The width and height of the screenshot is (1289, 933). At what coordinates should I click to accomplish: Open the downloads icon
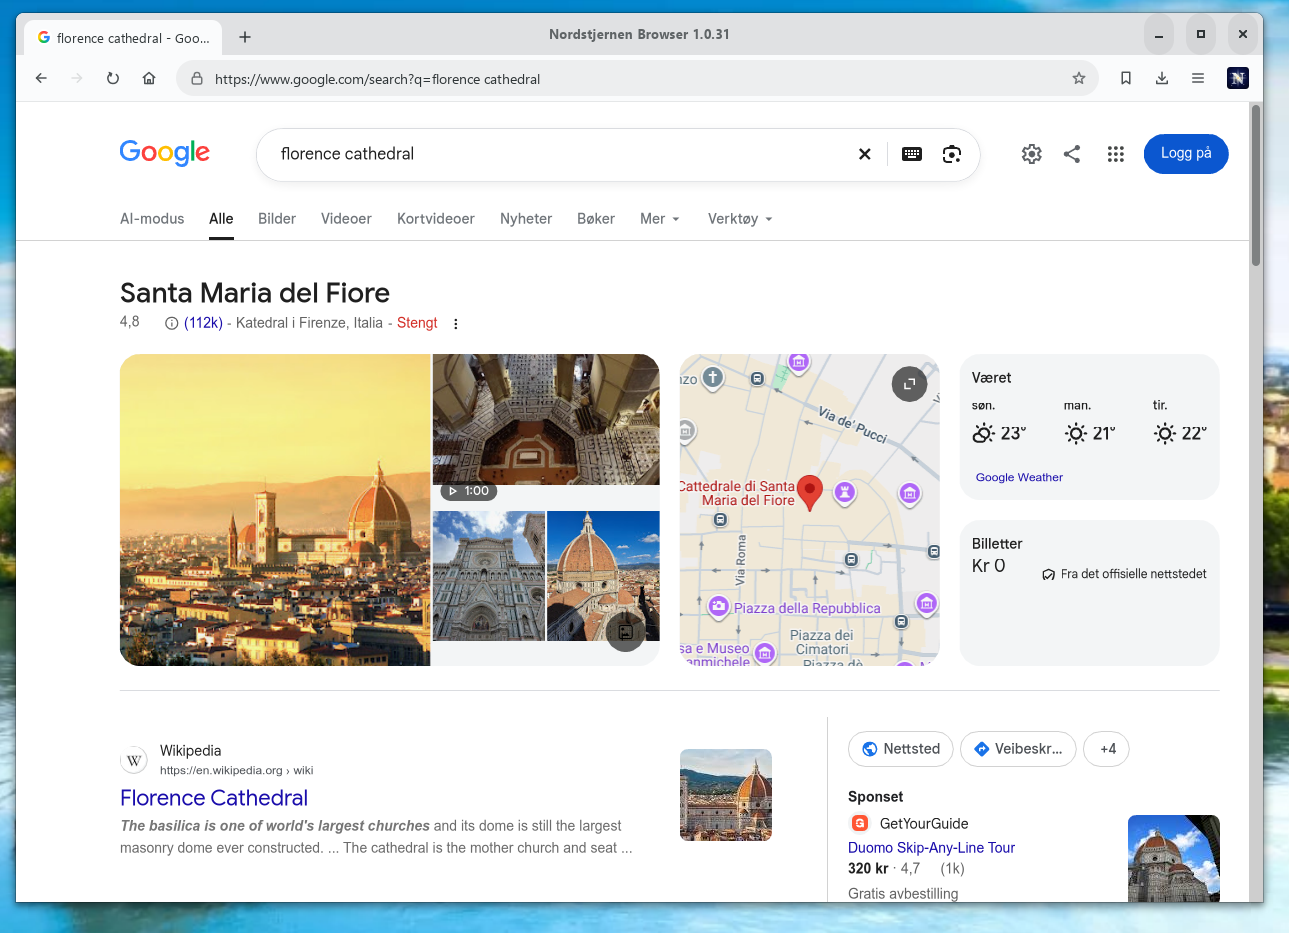(x=1162, y=78)
